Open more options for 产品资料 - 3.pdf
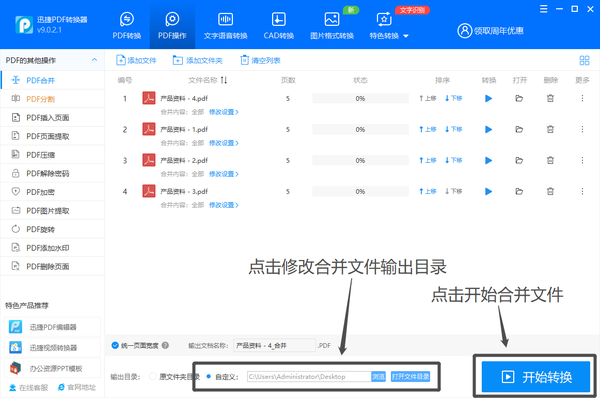Image resolution: width=600 pixels, height=398 pixels. tap(582, 191)
